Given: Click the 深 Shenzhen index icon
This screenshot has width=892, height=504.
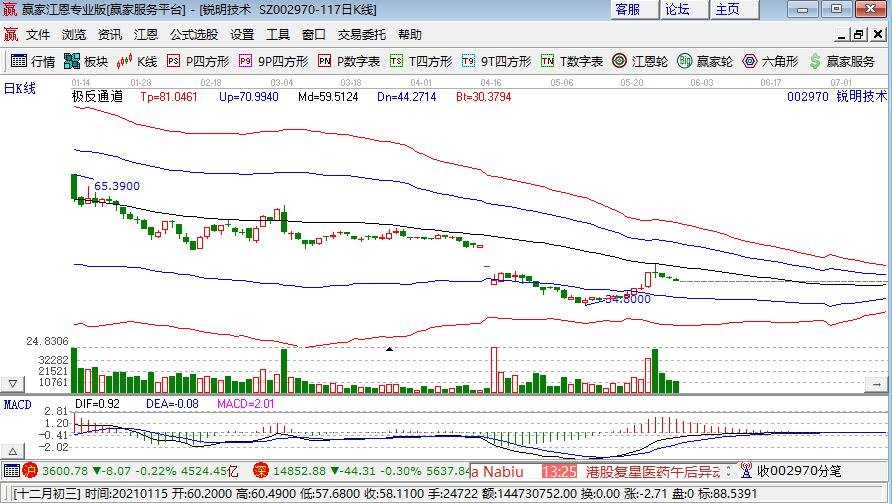Looking at the screenshot, I should click(261, 470).
